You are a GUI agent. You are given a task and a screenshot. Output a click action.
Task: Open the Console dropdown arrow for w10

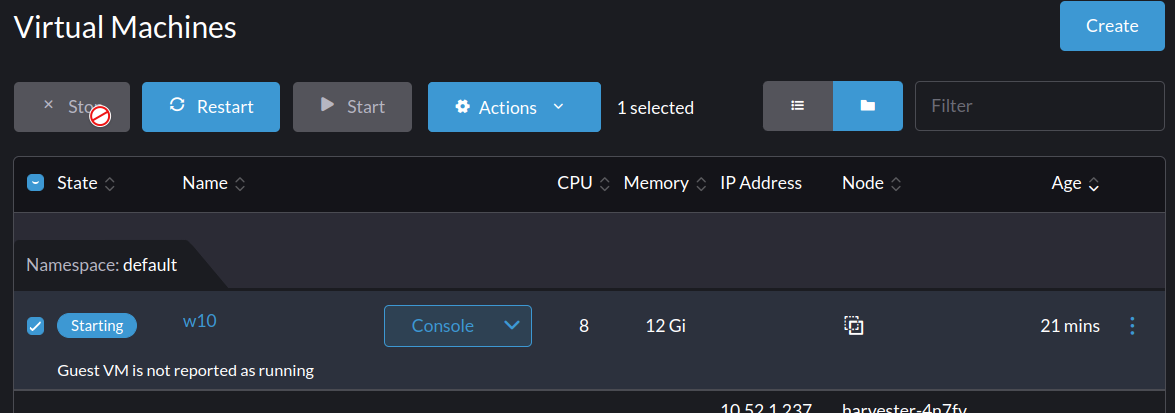click(512, 325)
